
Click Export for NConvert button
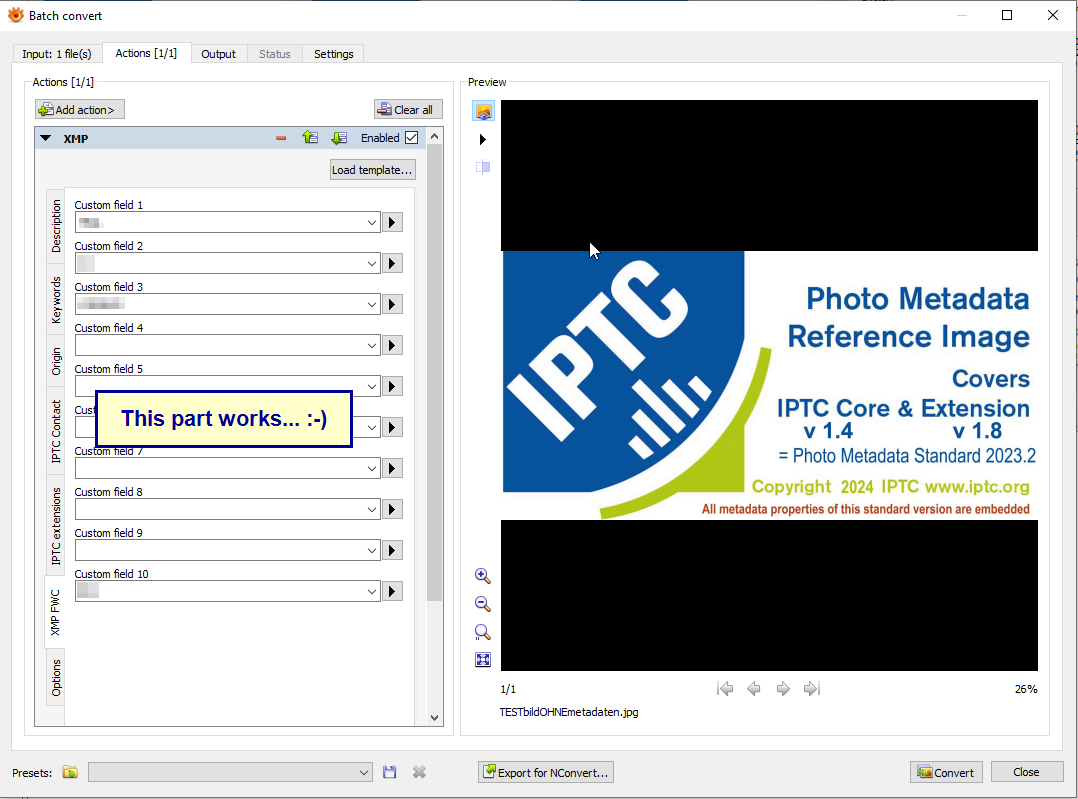pos(546,772)
